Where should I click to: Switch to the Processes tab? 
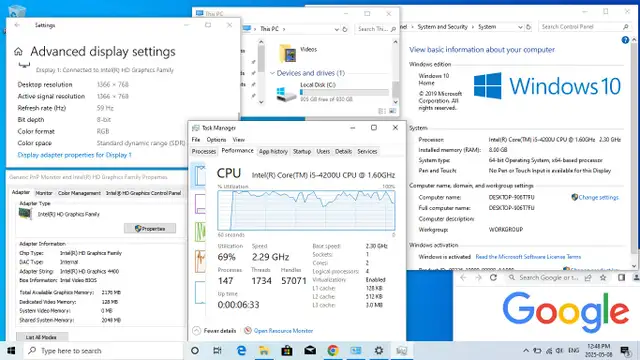[x=204, y=151]
